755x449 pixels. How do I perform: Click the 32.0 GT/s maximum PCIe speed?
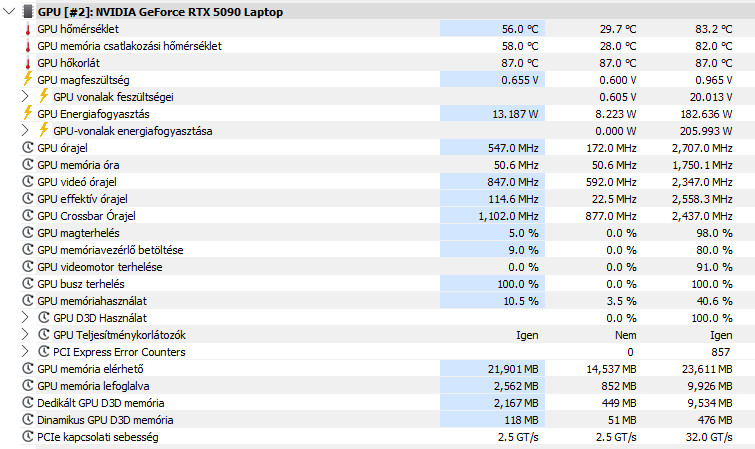[709, 437]
